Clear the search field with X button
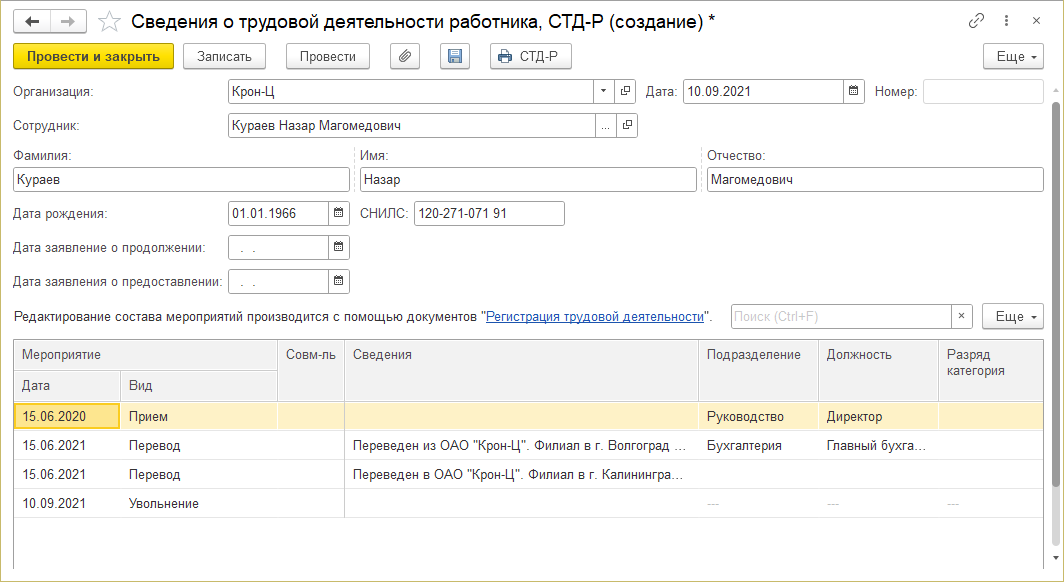 click(x=961, y=316)
